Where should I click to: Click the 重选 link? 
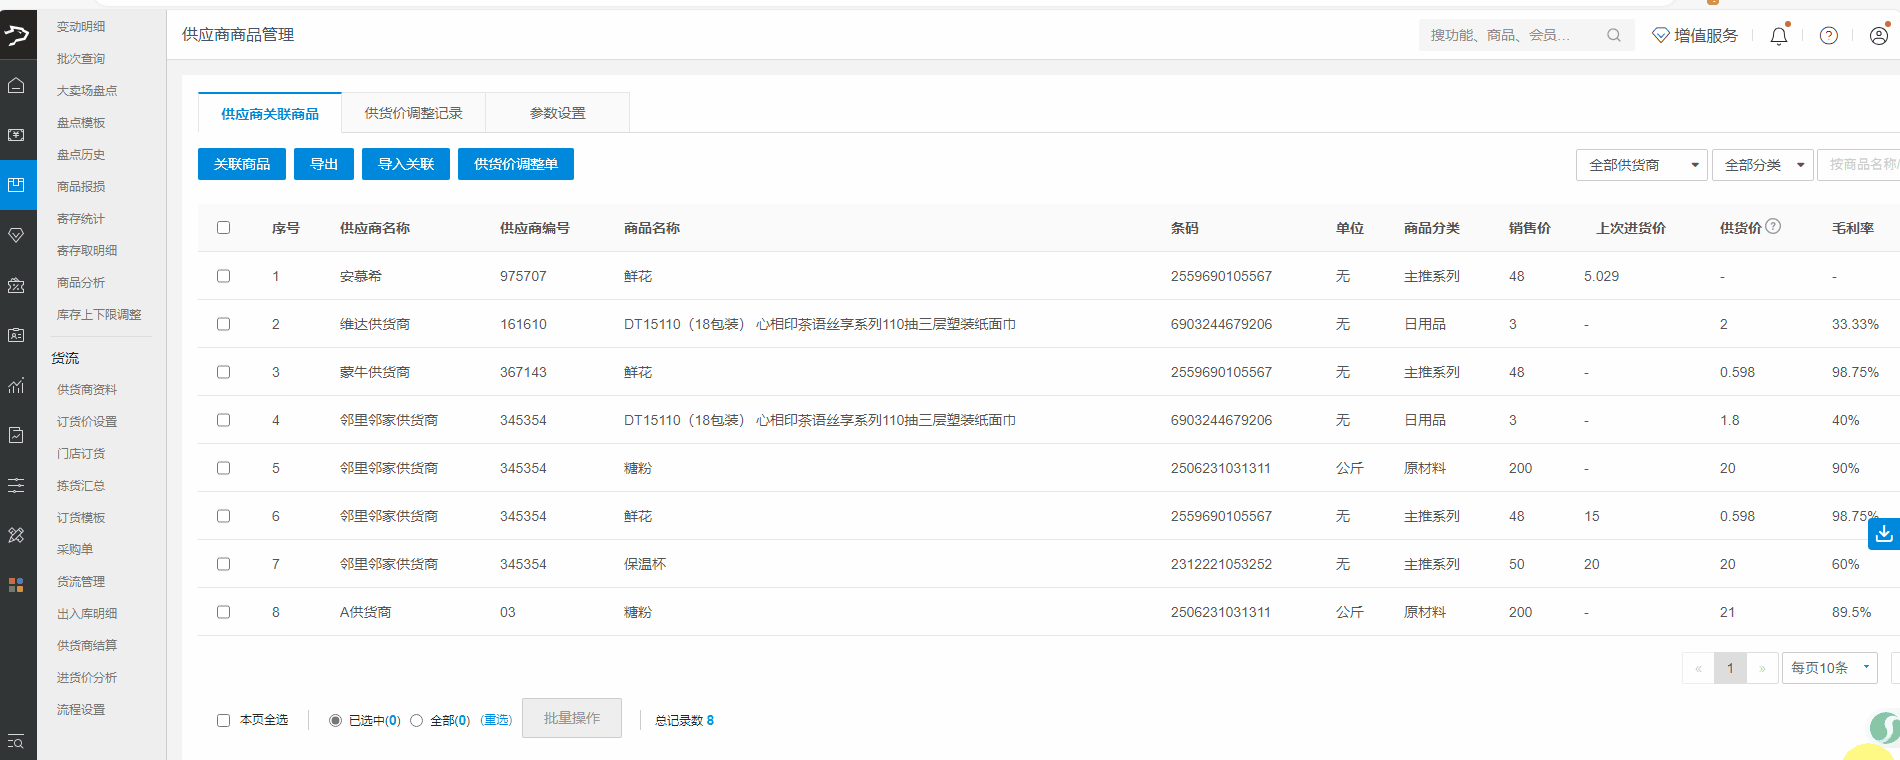(496, 720)
